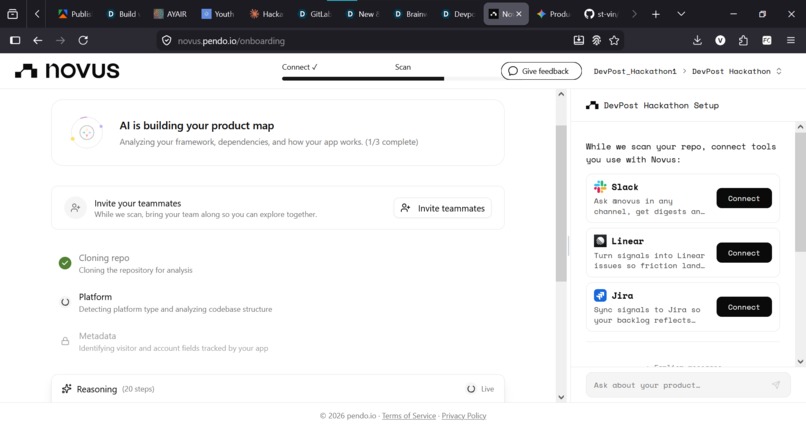
Task: Click the main panel scroll-up arrow
Action: (561, 94)
